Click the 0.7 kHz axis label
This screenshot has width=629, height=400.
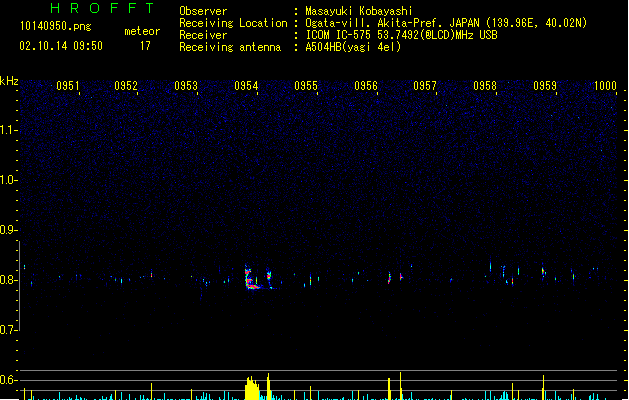point(8,330)
